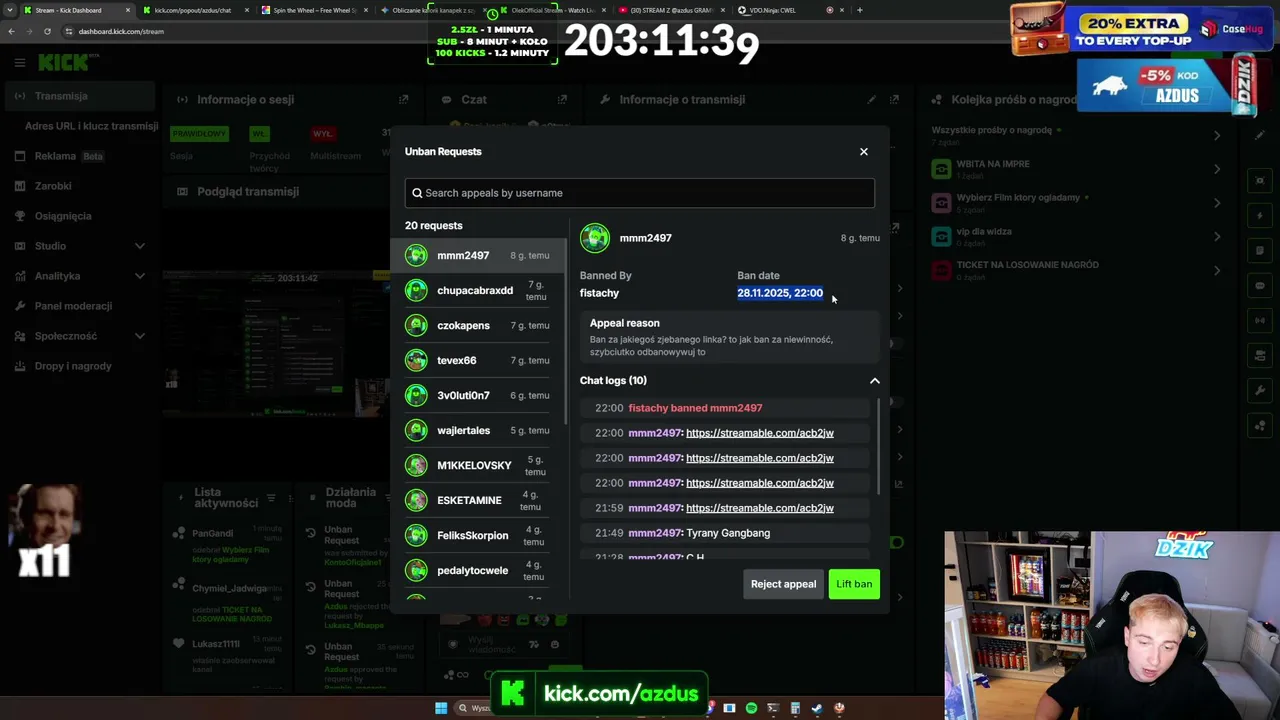Collapse the Chat logs (10) section
Viewport: 1280px width, 720px height.
pos(875,381)
